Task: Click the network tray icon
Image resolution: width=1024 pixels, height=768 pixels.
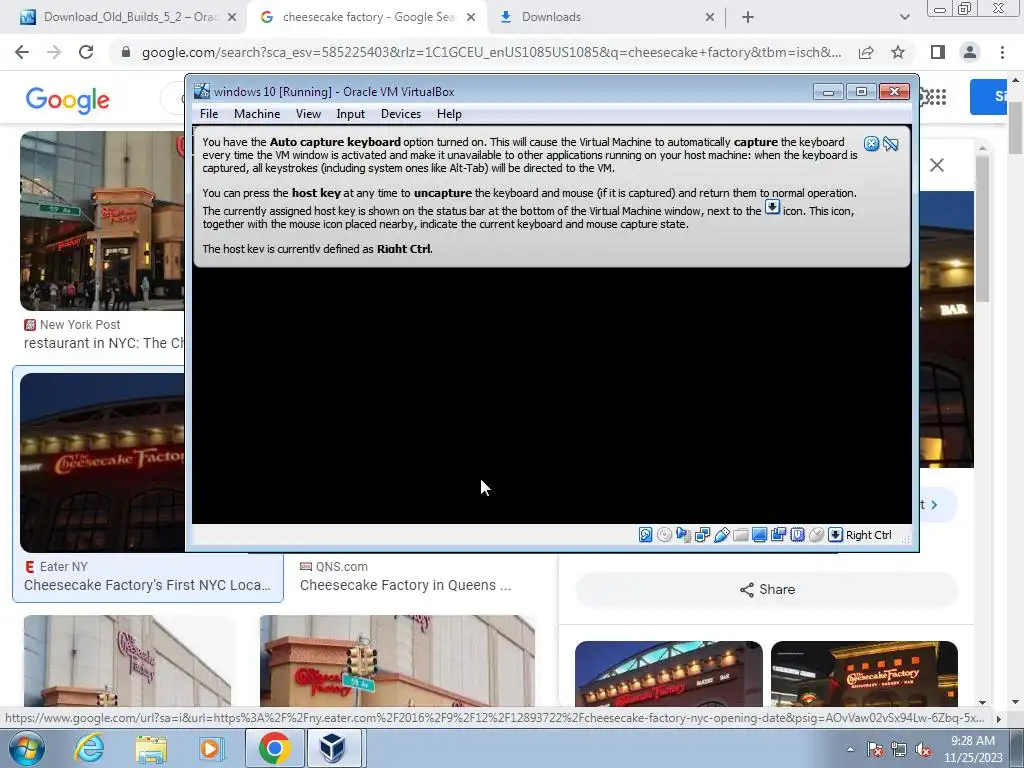Action: (899, 749)
